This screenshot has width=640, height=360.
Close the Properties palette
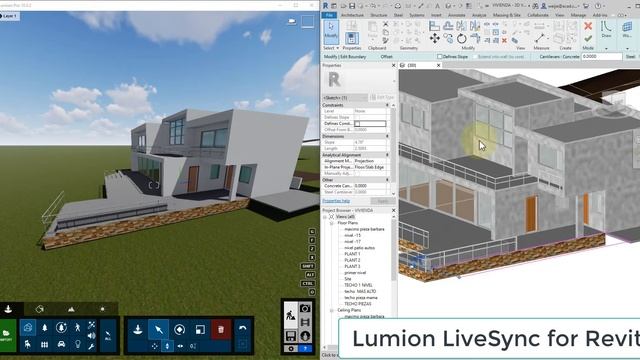point(393,65)
